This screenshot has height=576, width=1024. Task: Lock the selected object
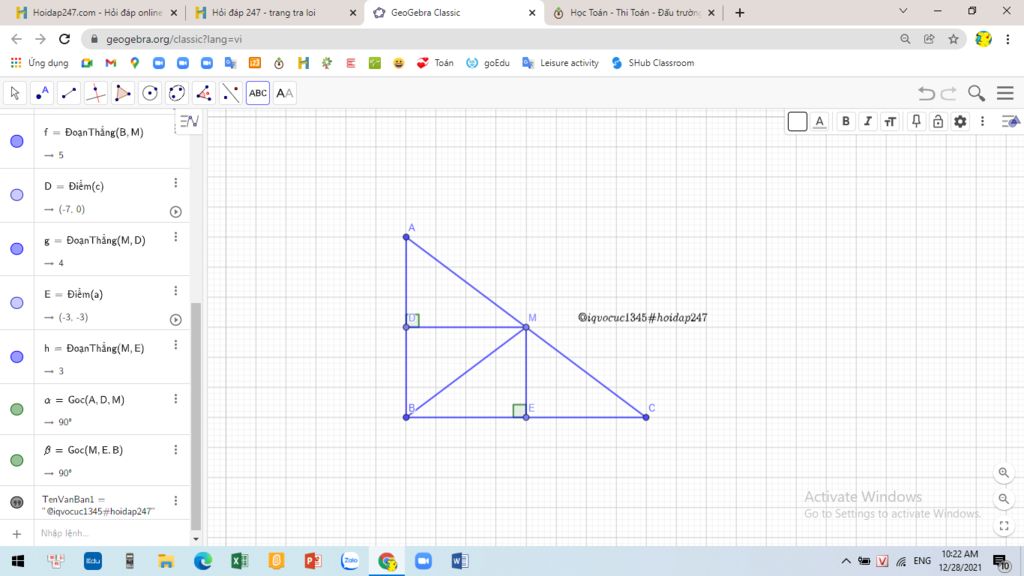click(938, 121)
